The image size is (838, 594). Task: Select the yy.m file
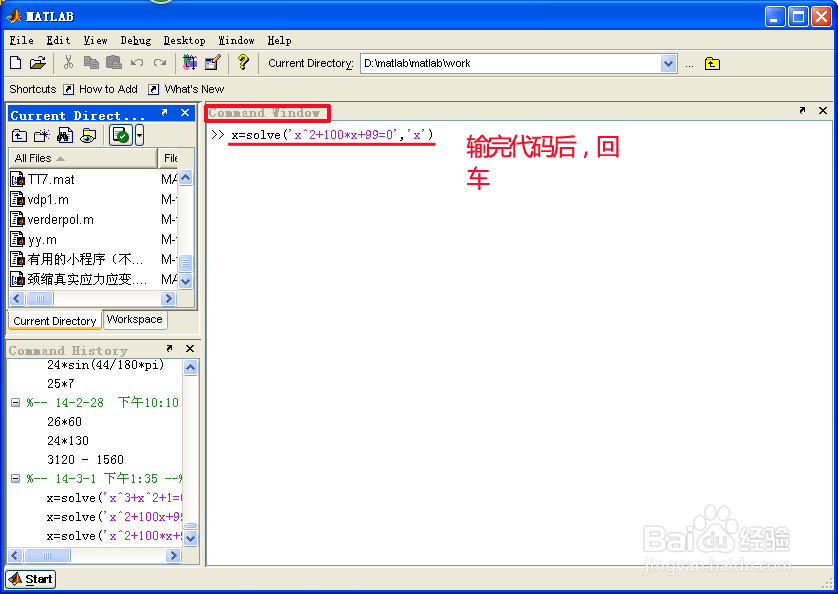click(42, 240)
